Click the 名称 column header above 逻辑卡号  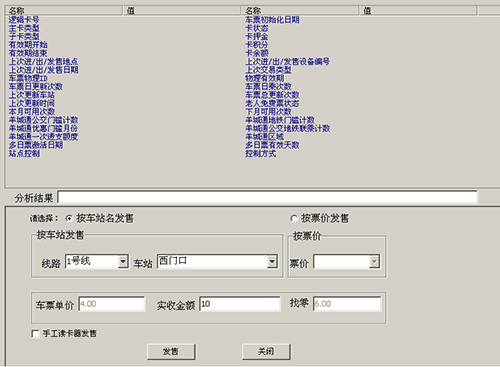(x=64, y=11)
